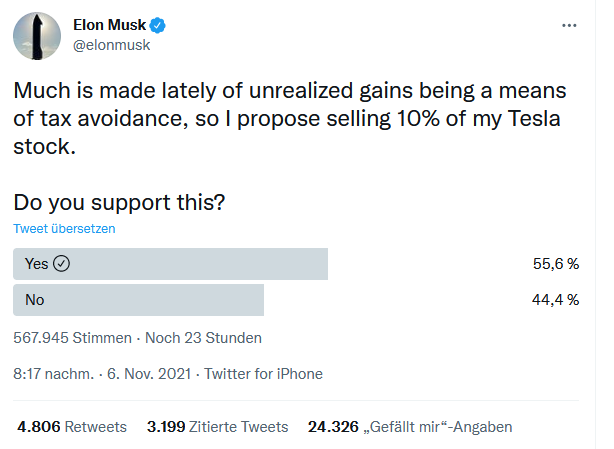Screen dimensions: 614x449
Task: Open Elon Musk's profile picture
Action: pos(37,37)
